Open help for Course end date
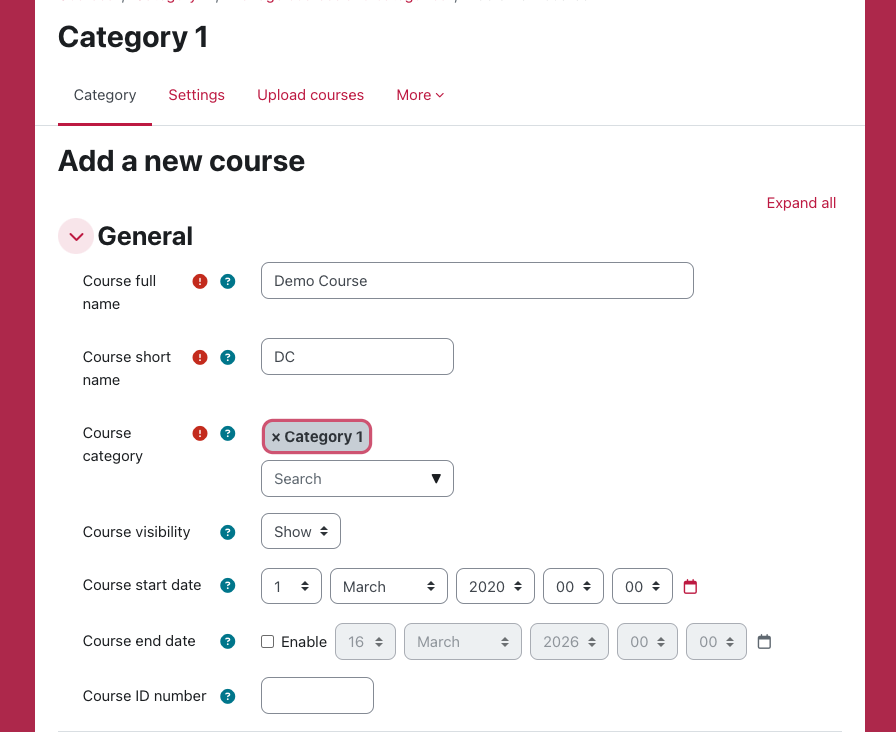 227,641
